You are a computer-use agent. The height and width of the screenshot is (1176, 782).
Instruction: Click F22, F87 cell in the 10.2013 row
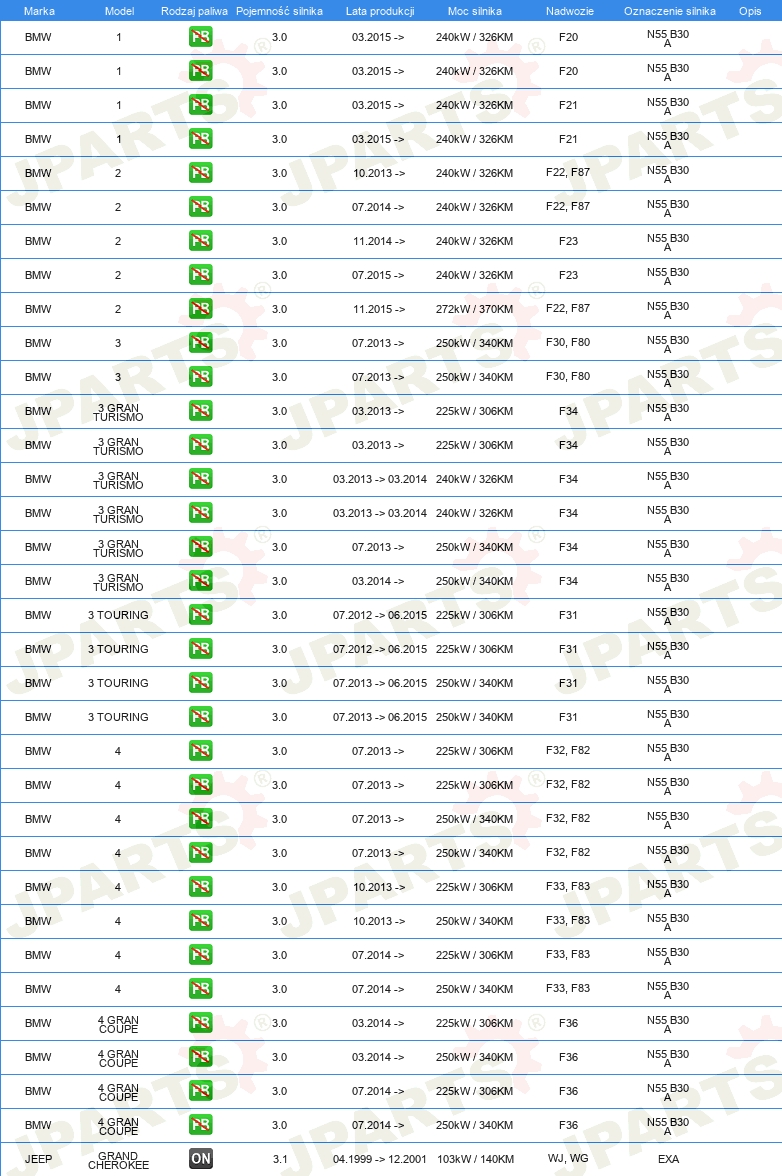(x=568, y=172)
